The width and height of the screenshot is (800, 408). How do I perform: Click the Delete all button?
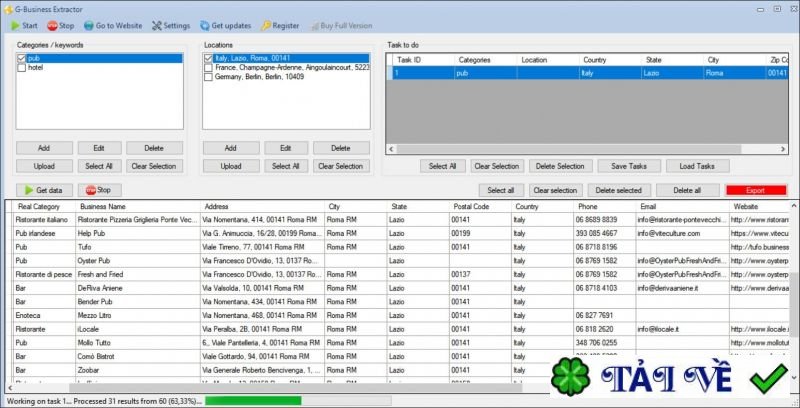click(x=687, y=190)
